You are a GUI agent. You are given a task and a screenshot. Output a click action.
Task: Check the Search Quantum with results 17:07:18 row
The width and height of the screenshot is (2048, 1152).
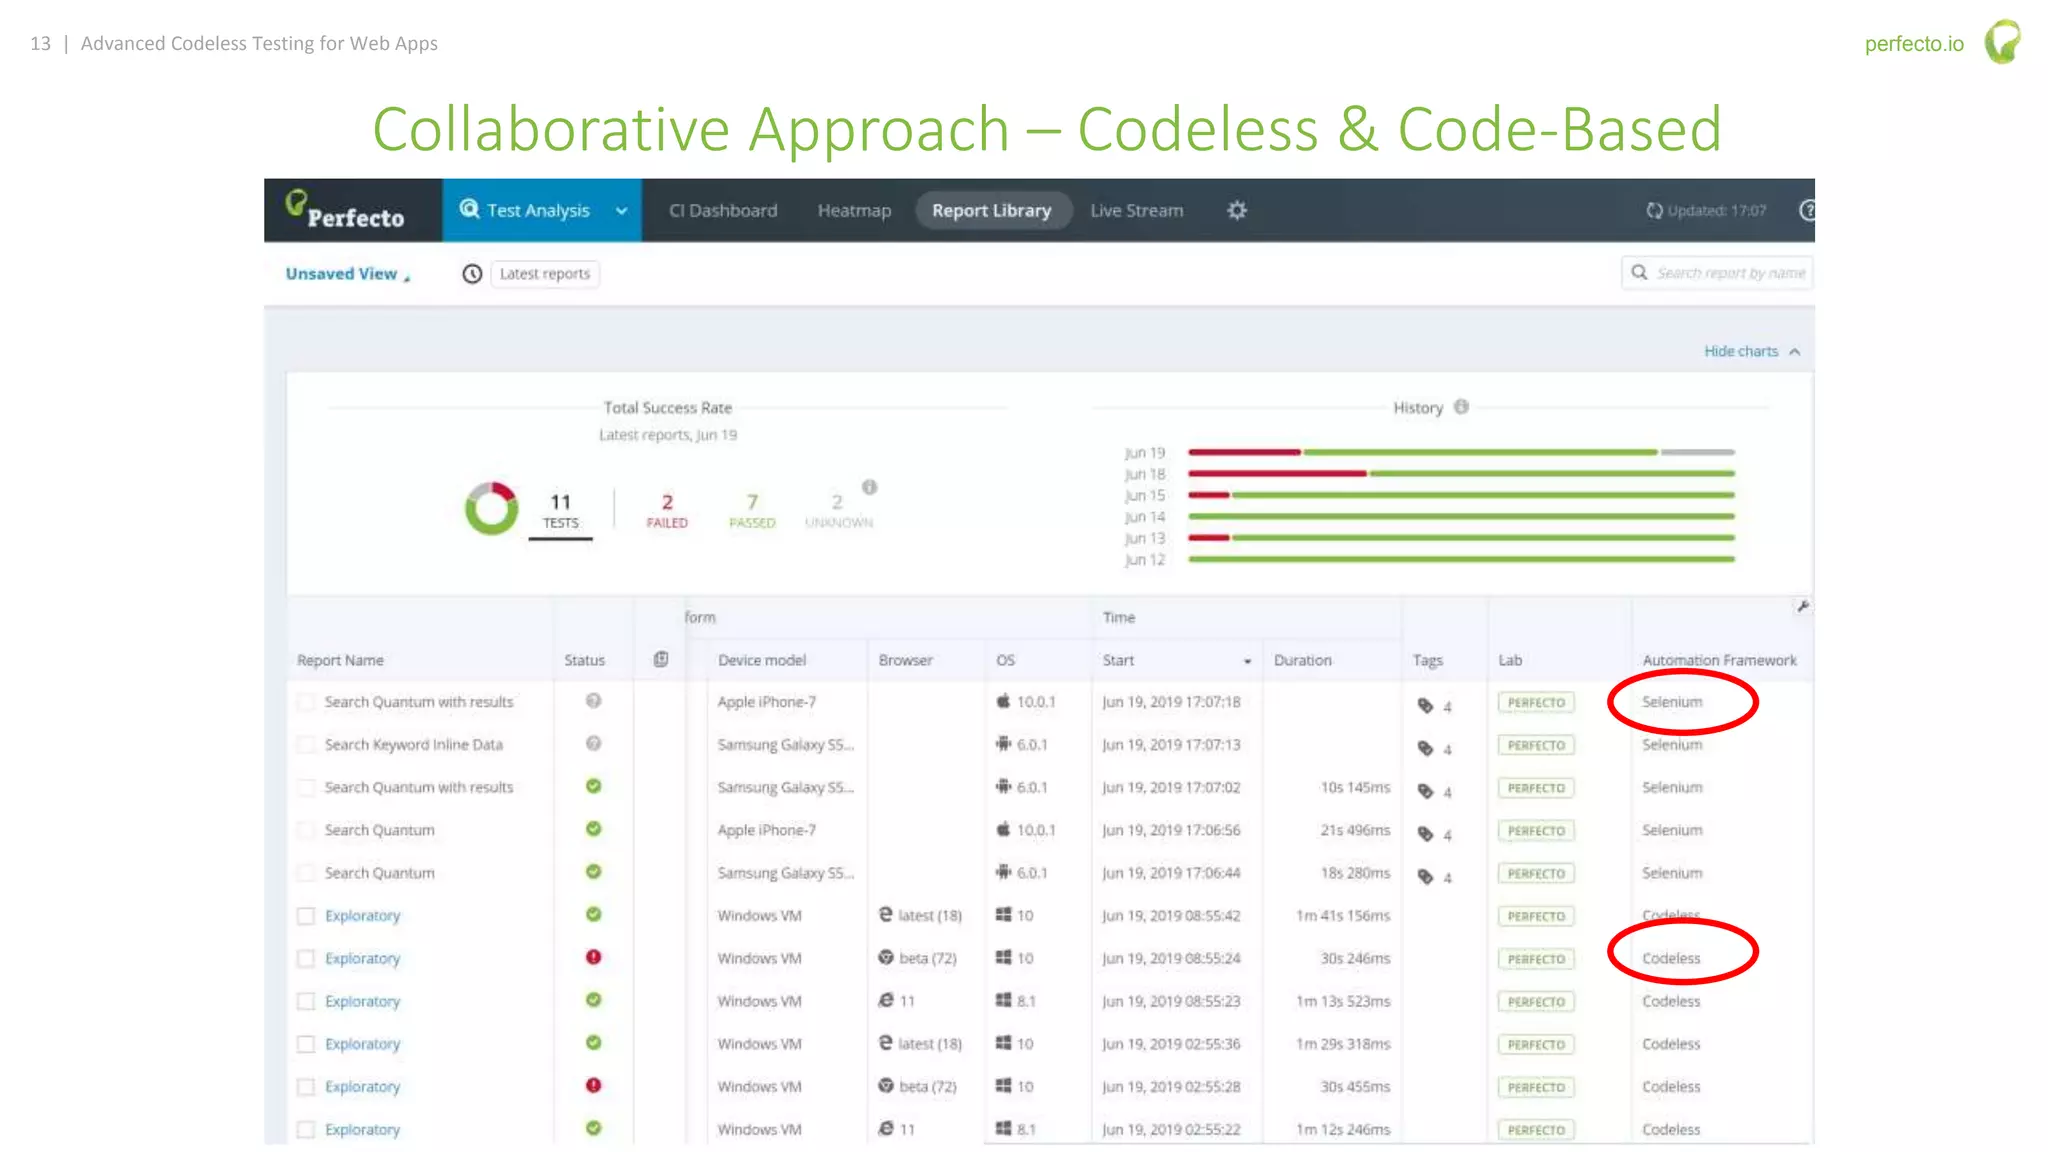click(x=306, y=702)
